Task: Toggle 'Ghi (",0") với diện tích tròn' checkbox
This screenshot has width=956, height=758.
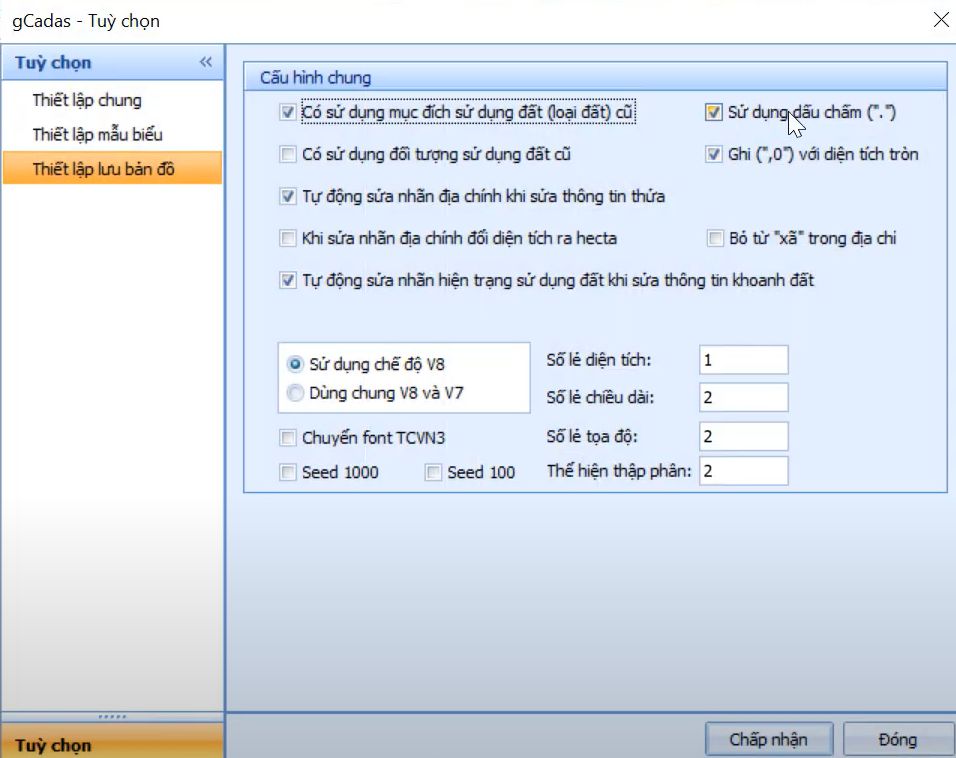Action: [713, 155]
